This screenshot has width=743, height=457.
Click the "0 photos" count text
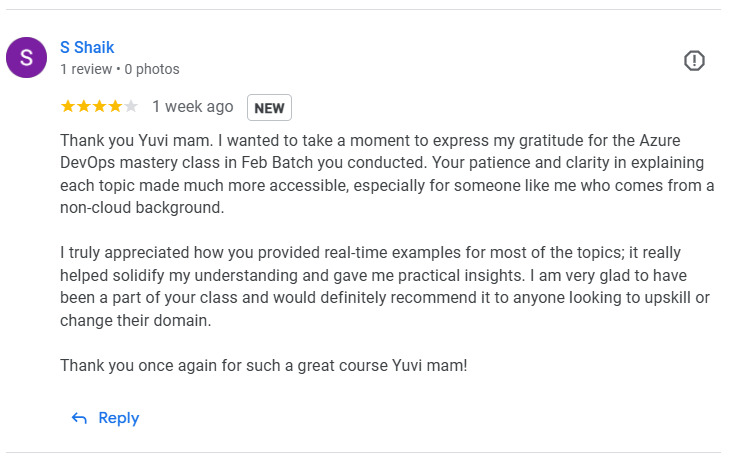pyautogui.click(x=152, y=69)
